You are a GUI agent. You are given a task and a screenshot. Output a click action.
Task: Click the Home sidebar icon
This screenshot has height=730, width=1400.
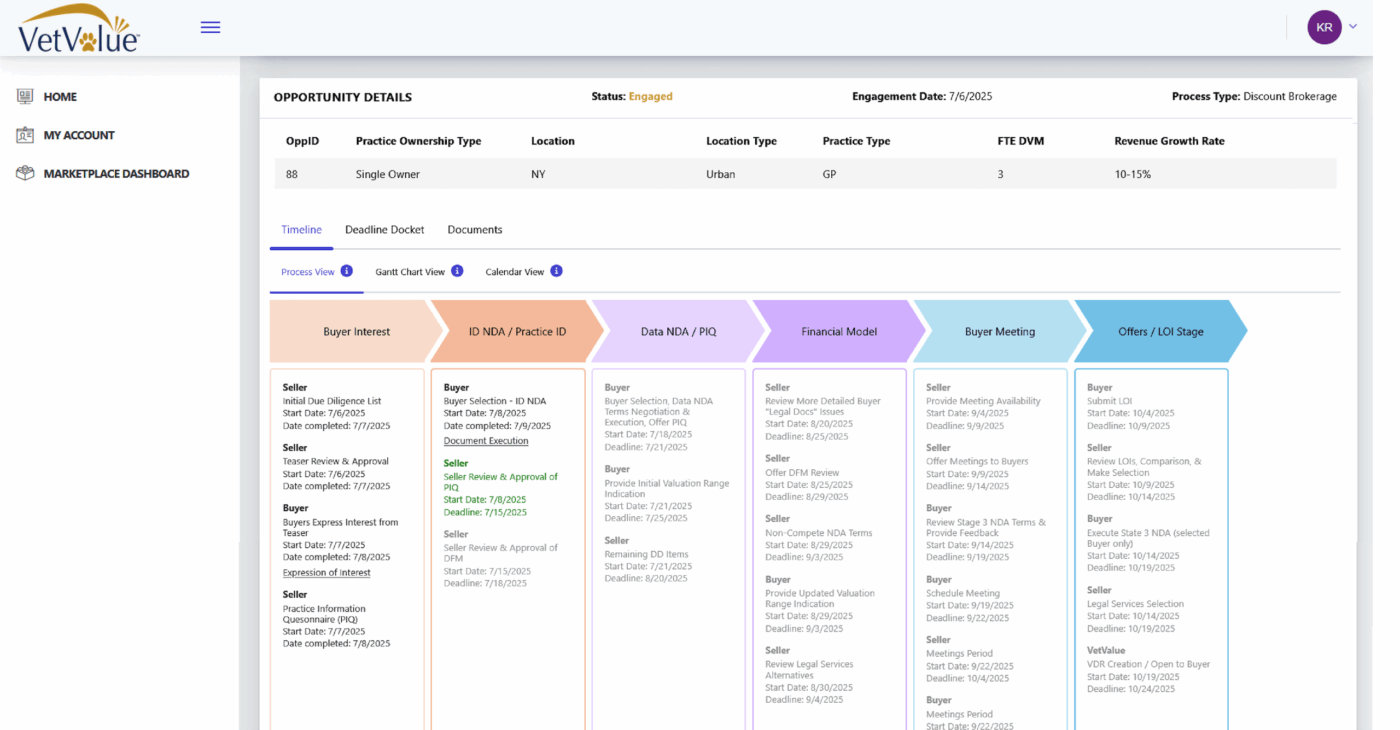(25, 97)
